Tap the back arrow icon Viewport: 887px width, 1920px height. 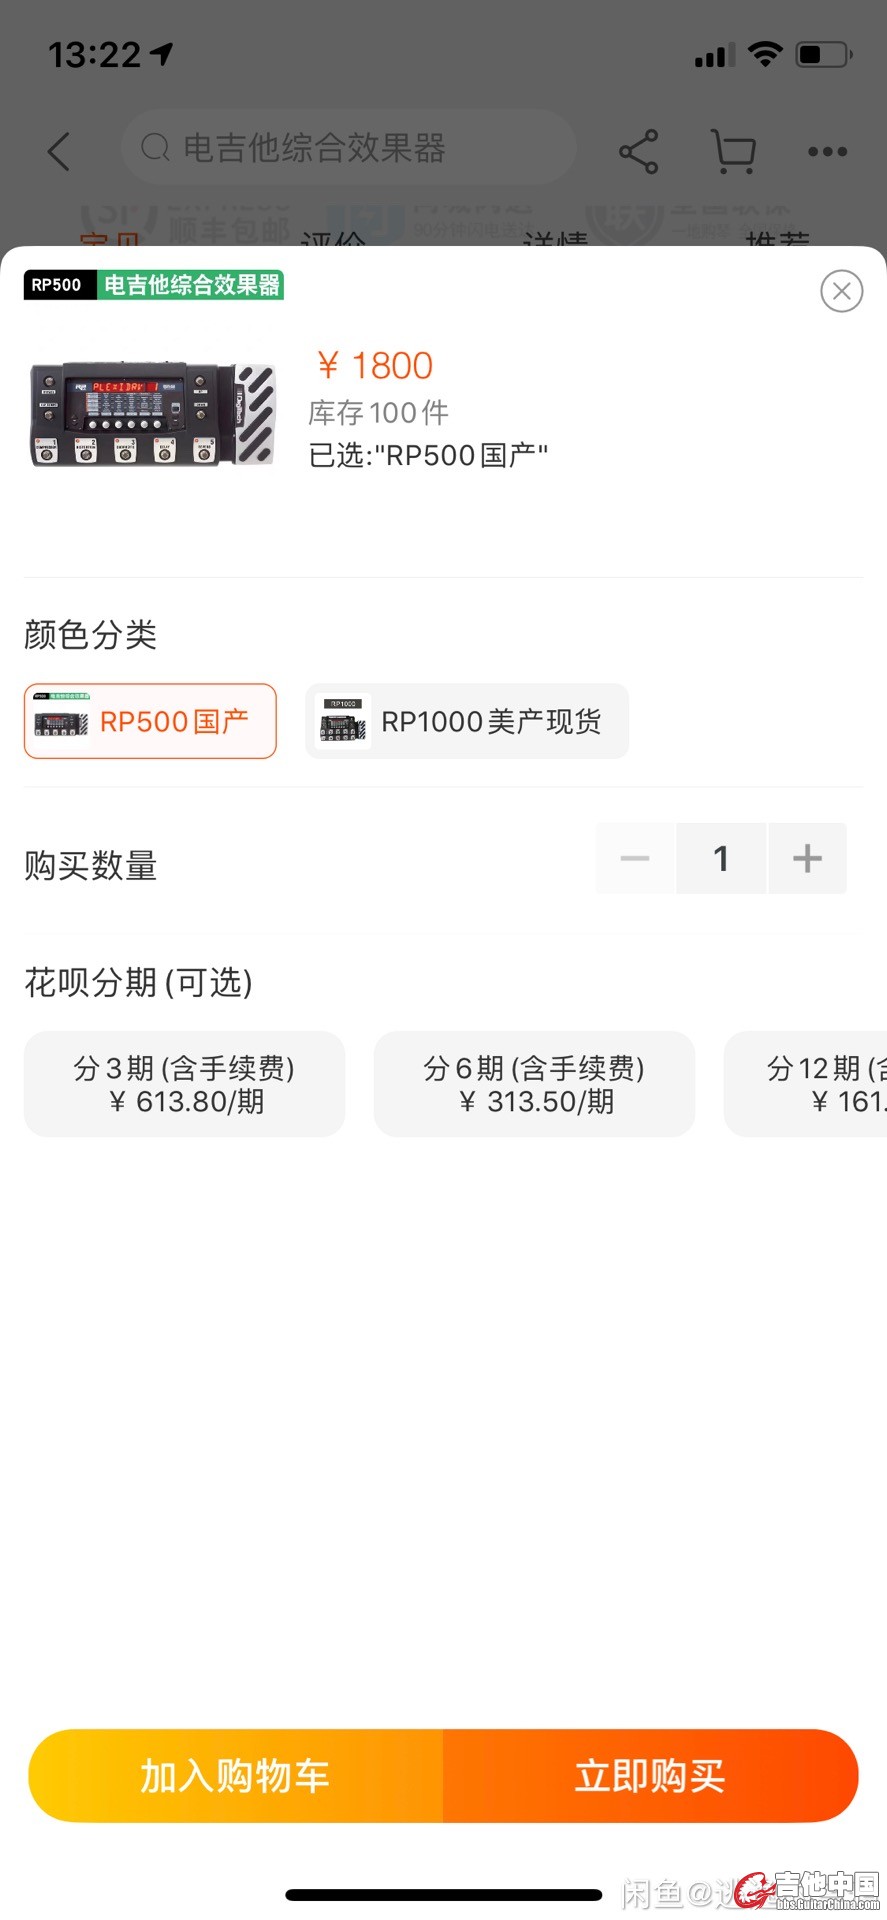point(59,151)
